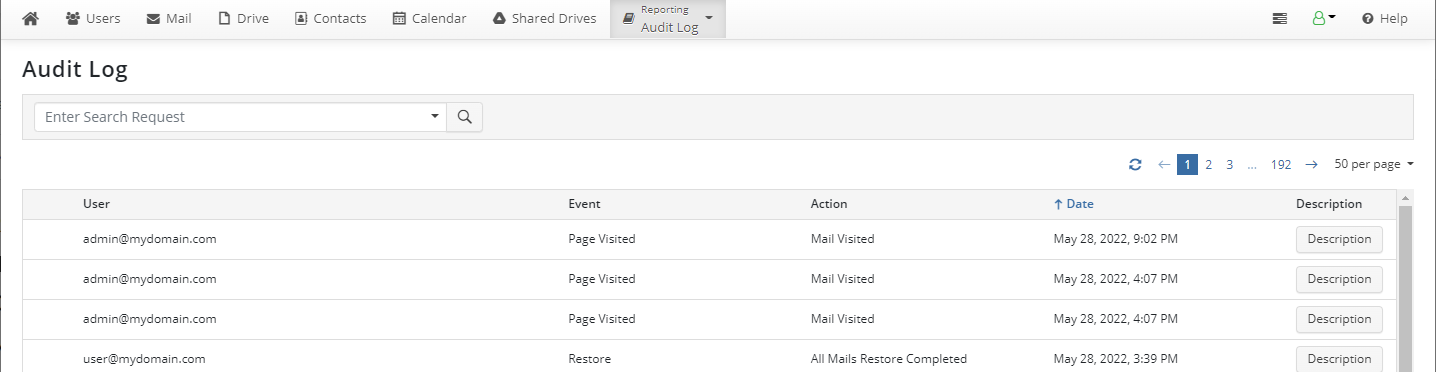The height and width of the screenshot is (372, 1436).
Task: Expand the search request dropdown arrow
Action: (x=435, y=117)
